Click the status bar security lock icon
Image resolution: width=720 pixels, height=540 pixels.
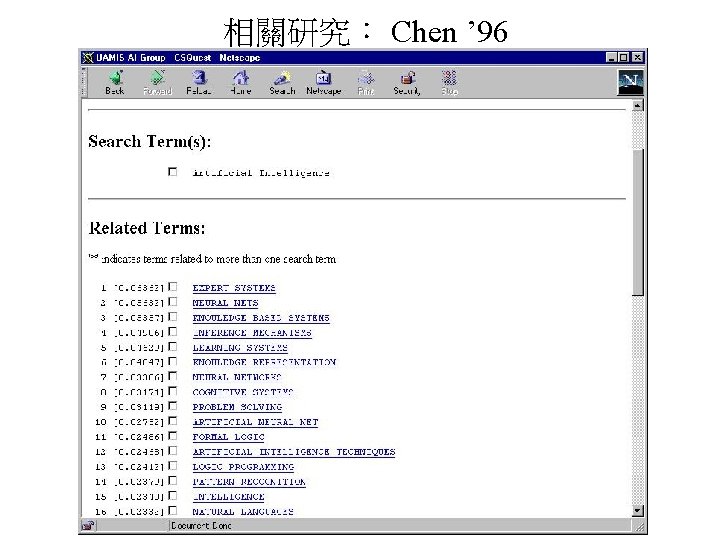click(x=88, y=525)
